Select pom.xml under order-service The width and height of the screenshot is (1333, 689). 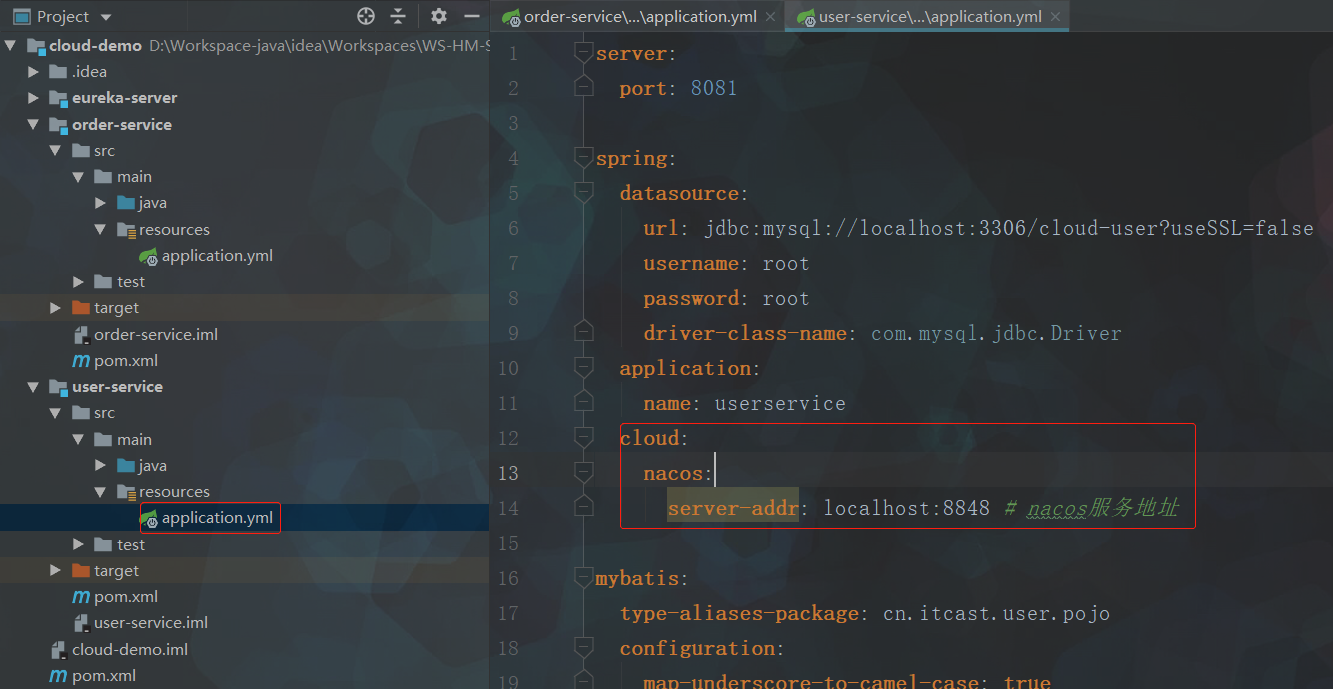click(x=126, y=361)
